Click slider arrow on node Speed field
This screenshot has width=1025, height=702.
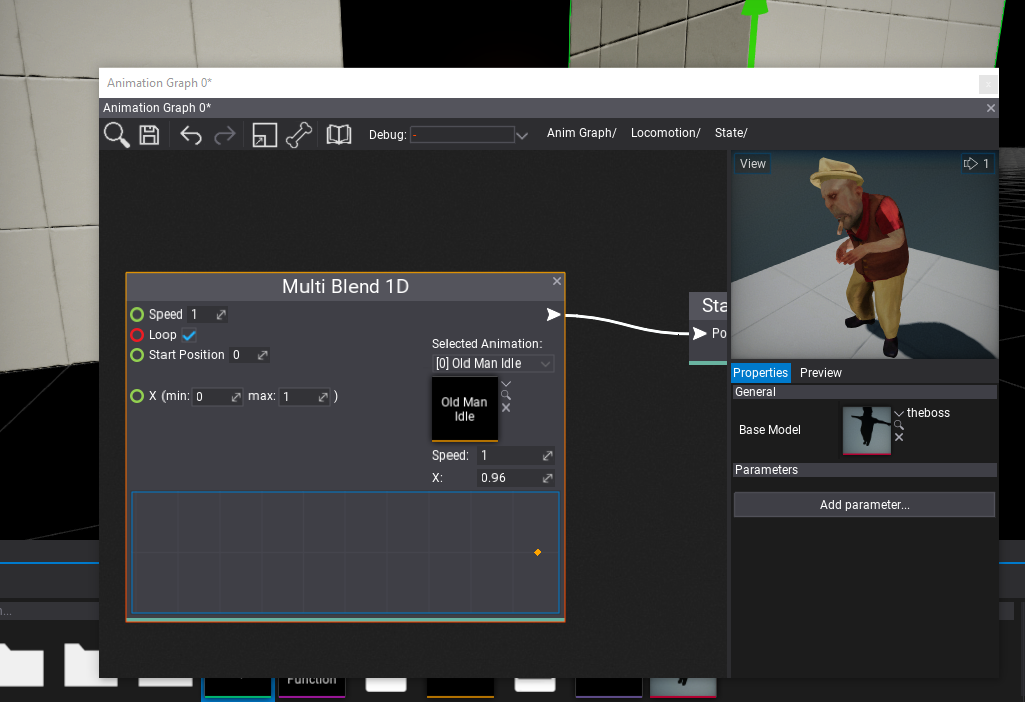click(x=222, y=314)
